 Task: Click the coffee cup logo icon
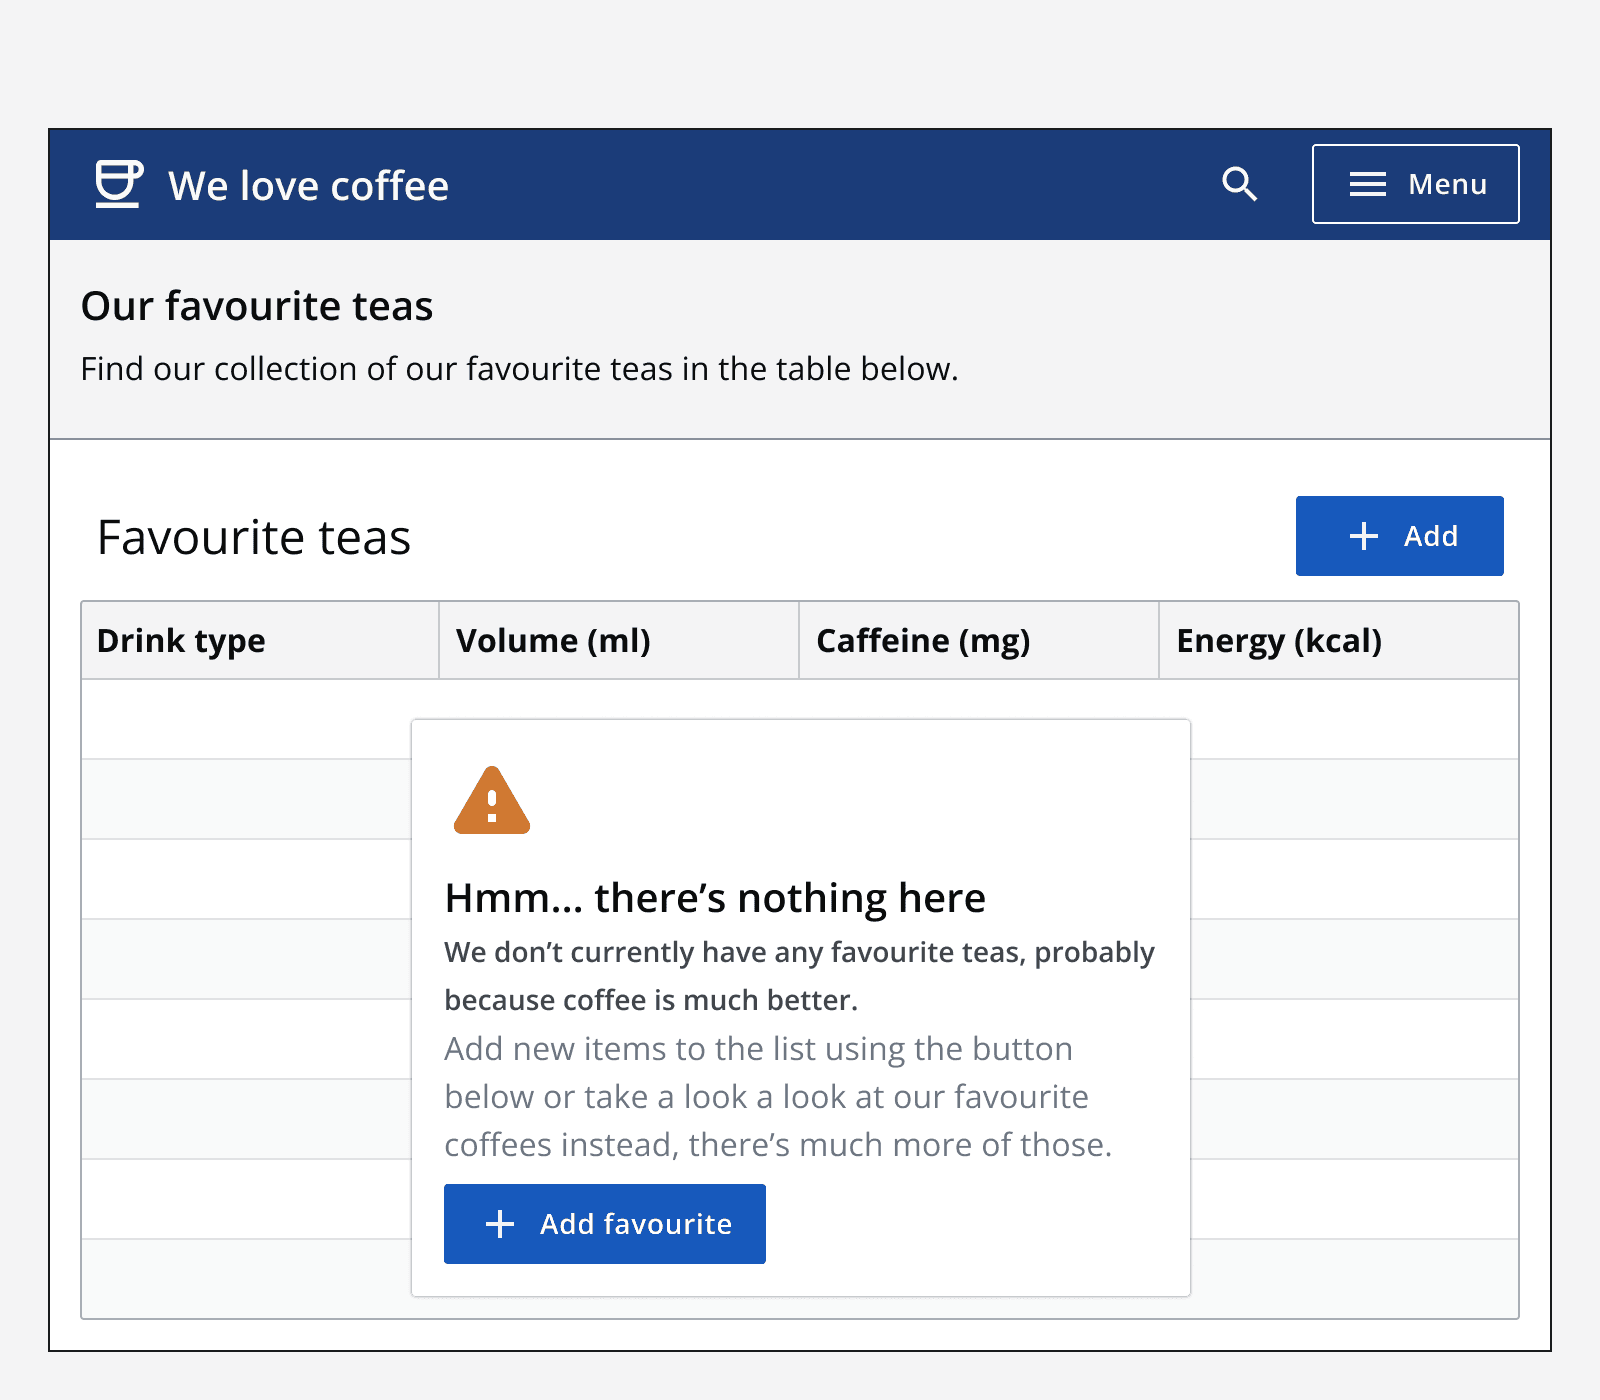tap(117, 184)
